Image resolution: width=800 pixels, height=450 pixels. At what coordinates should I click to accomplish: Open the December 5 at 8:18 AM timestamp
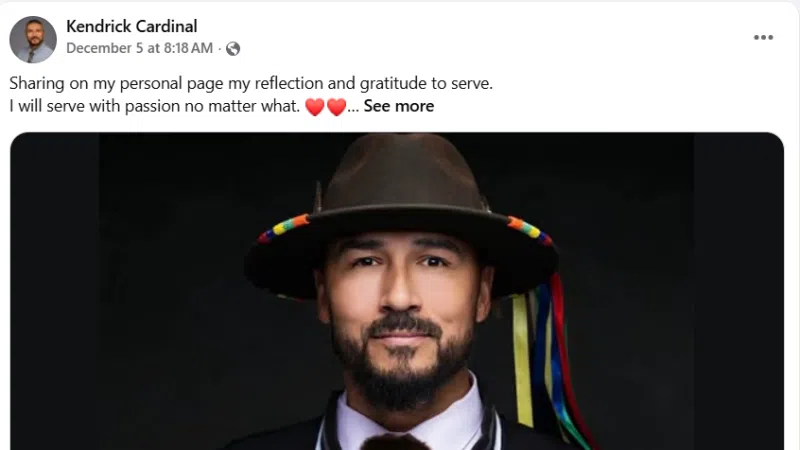[139, 48]
